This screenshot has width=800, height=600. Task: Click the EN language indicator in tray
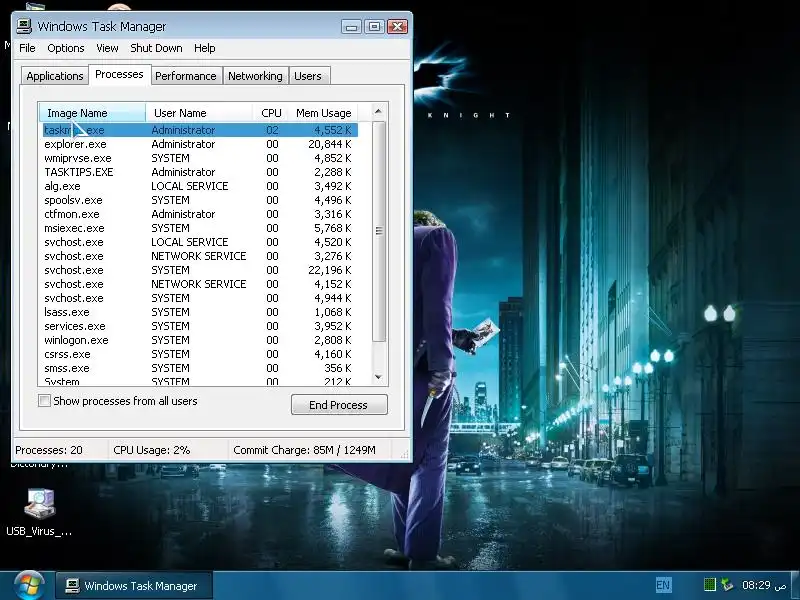[x=663, y=585]
